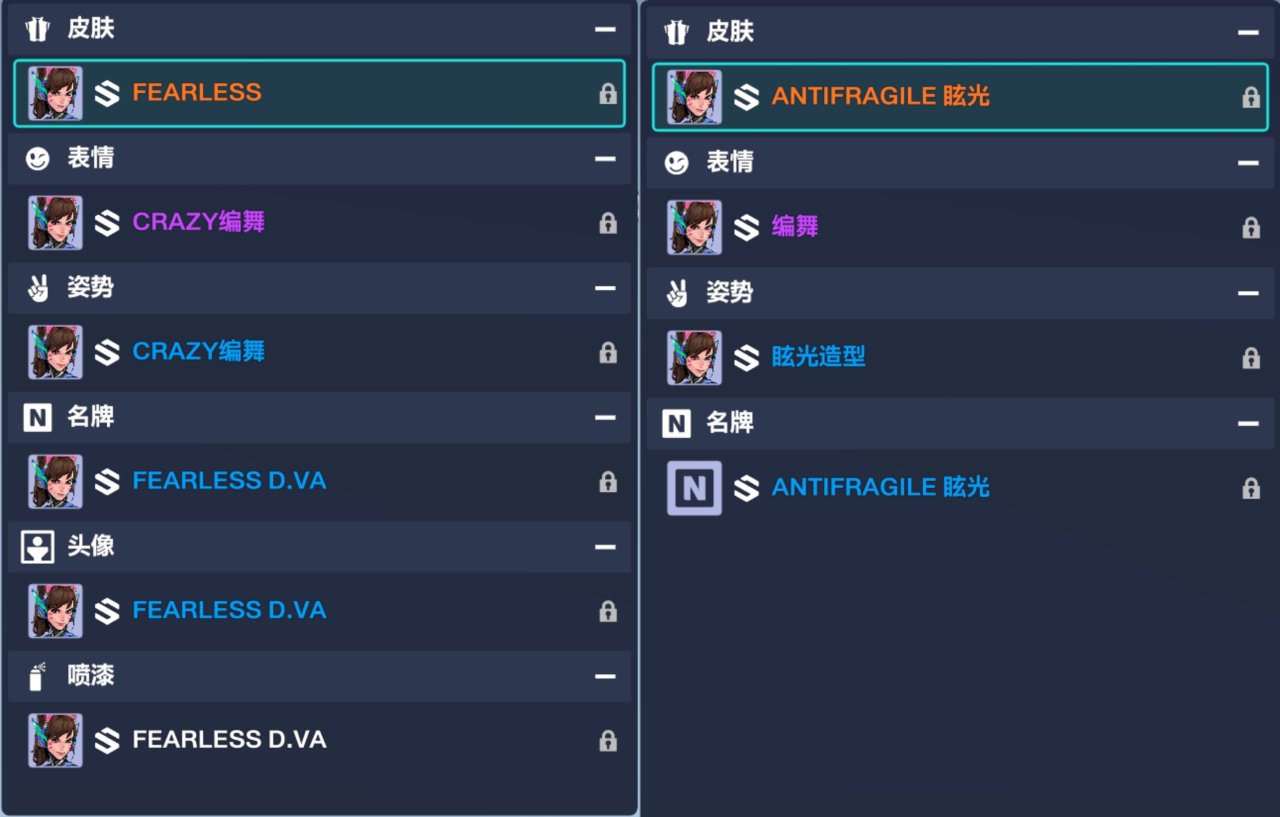The image size is (1280, 817).
Task: Select the purple CRAZY编舞 emote item
Action: point(198,222)
